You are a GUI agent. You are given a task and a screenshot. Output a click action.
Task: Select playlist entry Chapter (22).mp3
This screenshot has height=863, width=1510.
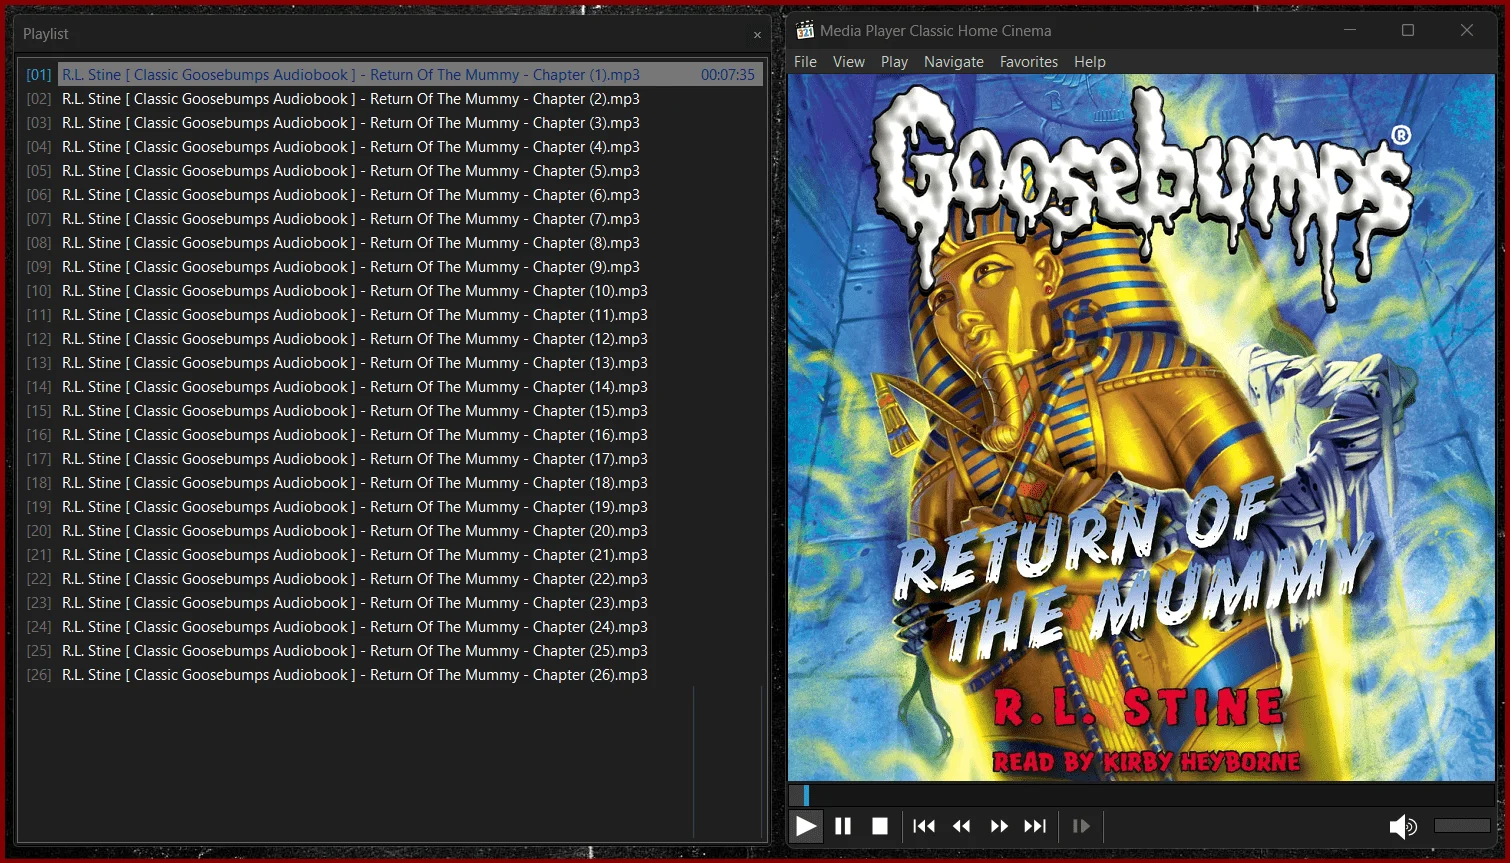(x=394, y=579)
